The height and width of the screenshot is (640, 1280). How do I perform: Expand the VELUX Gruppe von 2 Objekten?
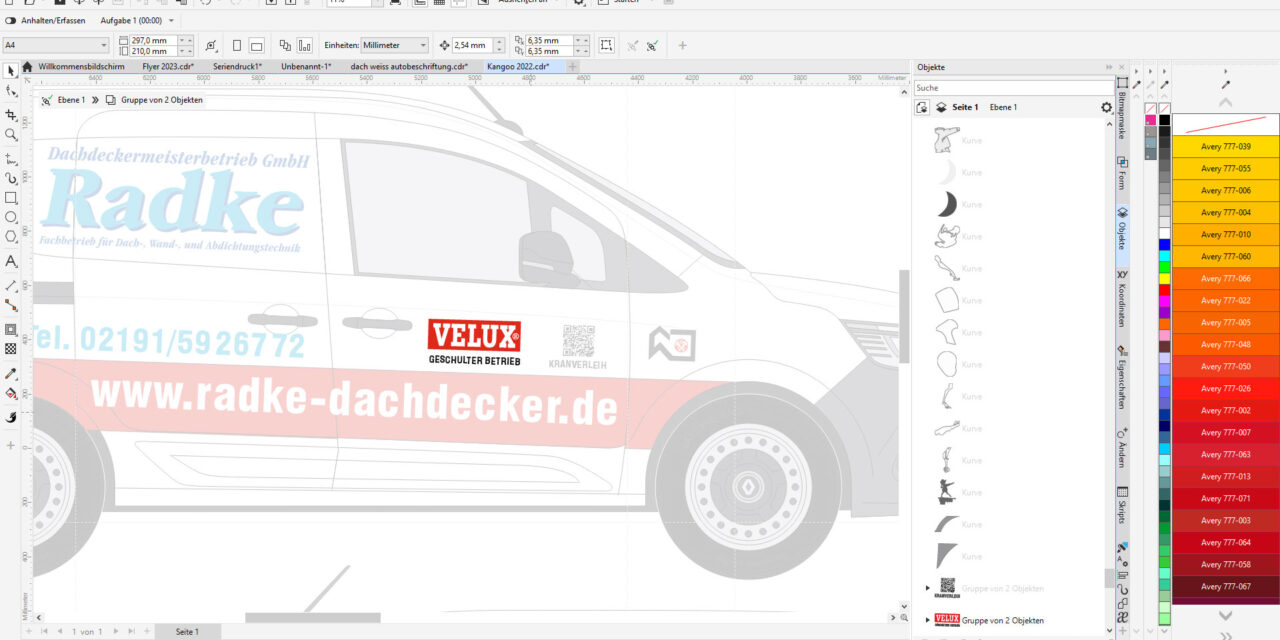[927, 620]
